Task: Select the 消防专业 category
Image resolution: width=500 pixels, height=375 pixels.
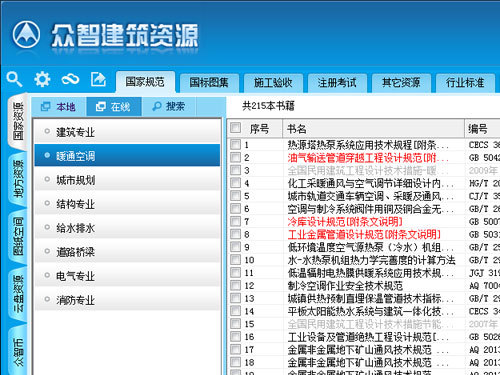Action: click(127, 300)
